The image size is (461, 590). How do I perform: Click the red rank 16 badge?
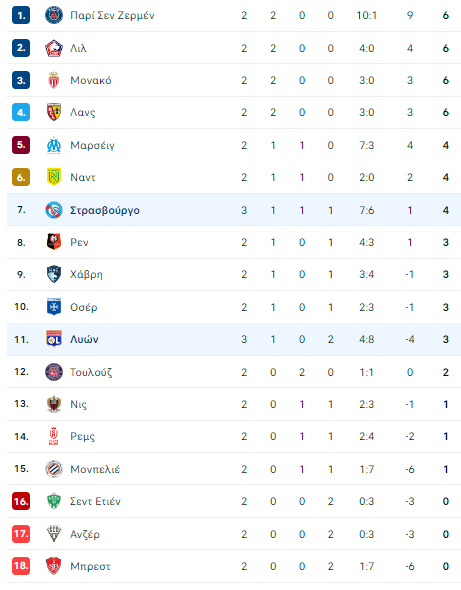pos(21,501)
